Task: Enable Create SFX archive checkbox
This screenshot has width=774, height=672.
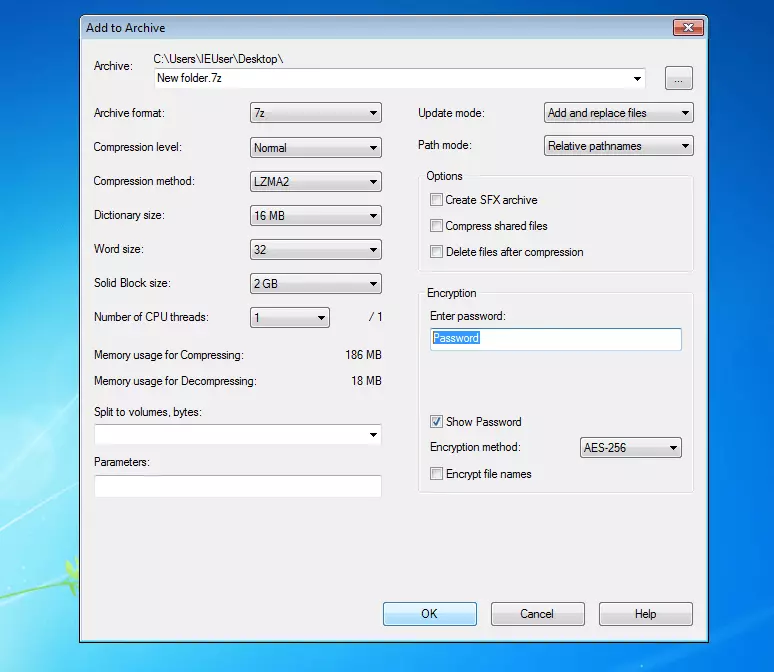Action: coord(436,200)
